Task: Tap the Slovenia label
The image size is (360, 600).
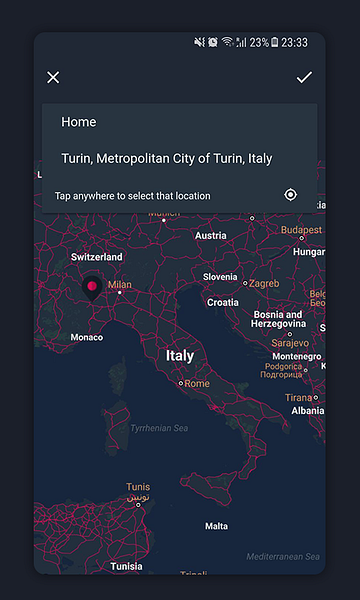Action: [x=220, y=277]
